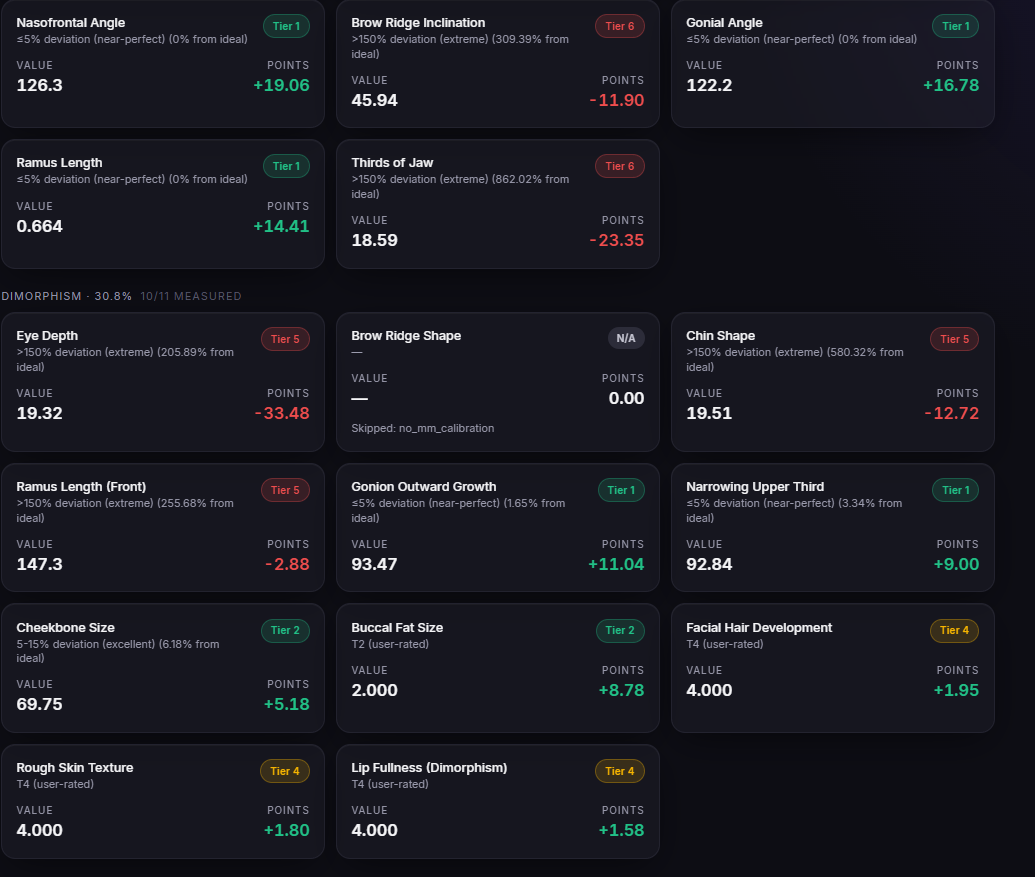The image size is (1035, 877).
Task: Click the skipped no_mm_calibration note
Action: pos(422,428)
